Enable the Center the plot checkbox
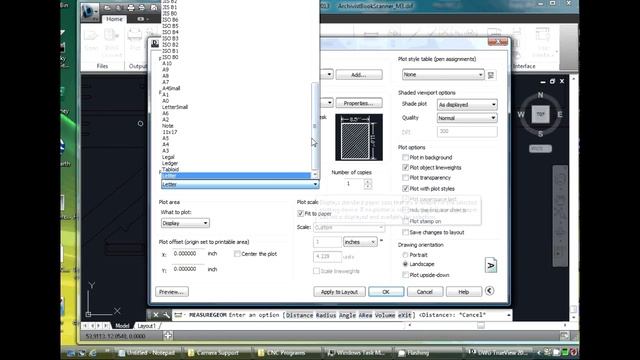Image resolution: width=640 pixels, height=360 pixels. click(237, 254)
